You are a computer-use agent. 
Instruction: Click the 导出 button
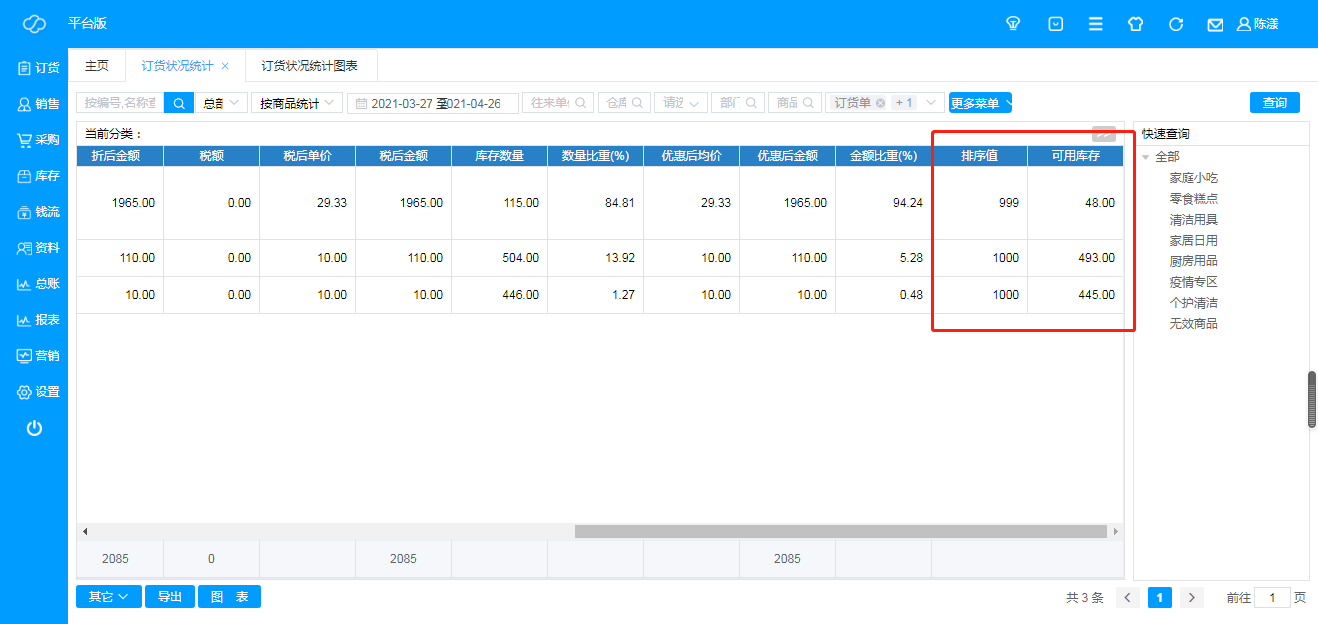click(x=169, y=597)
